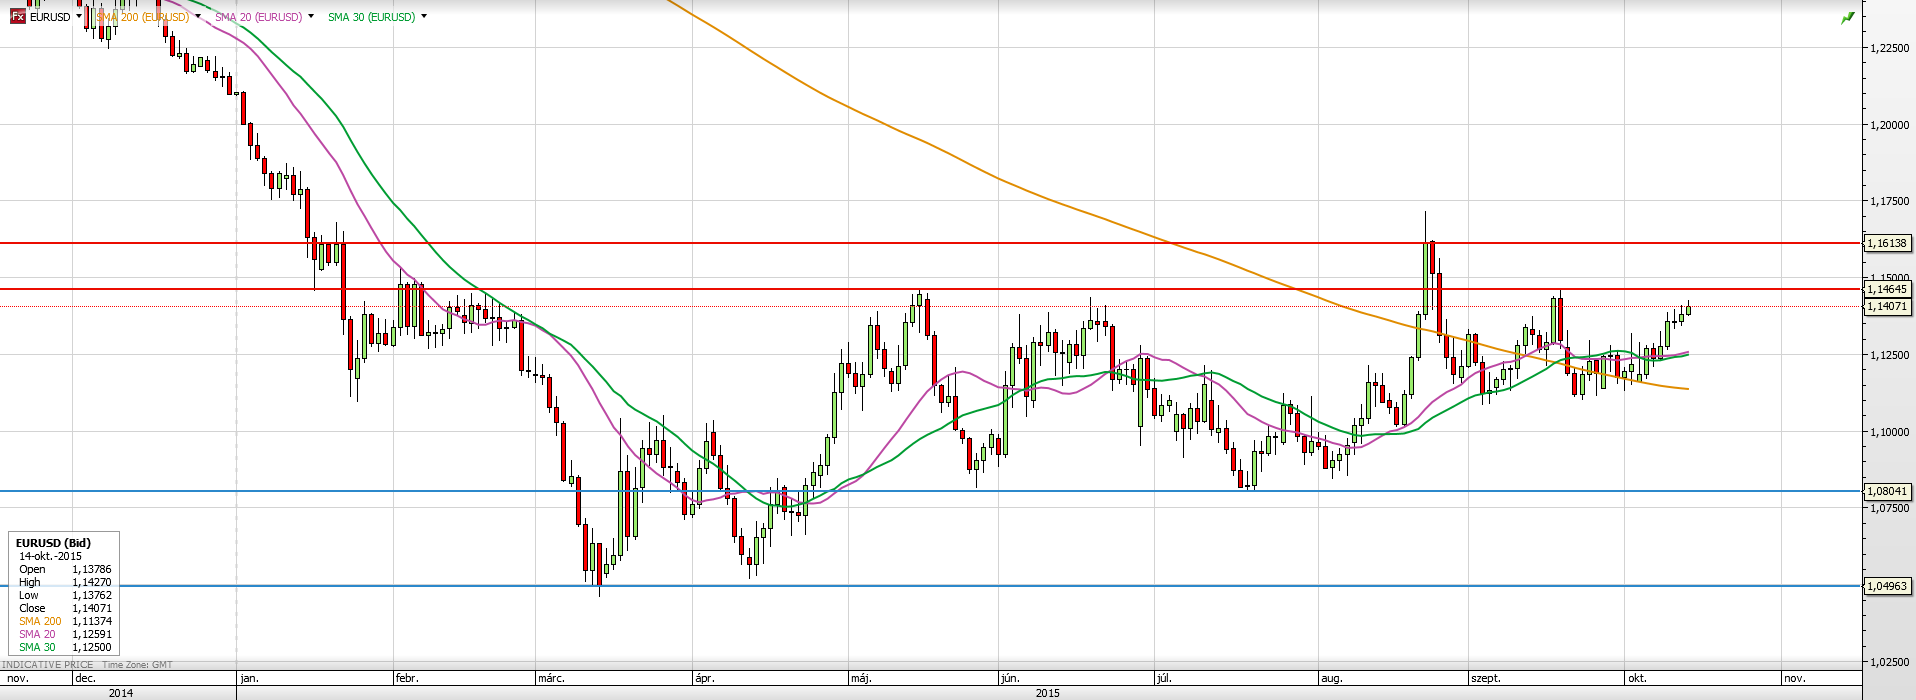This screenshot has width=1916, height=700.
Task: Click the orange SMA 200 (EURUSD) legend label
Action: [143, 17]
